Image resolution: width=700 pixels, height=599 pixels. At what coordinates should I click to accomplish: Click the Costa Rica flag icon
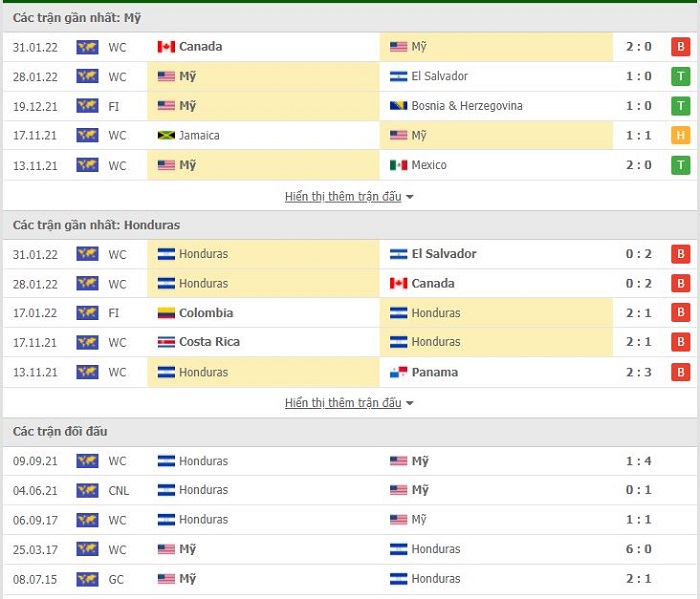(166, 342)
